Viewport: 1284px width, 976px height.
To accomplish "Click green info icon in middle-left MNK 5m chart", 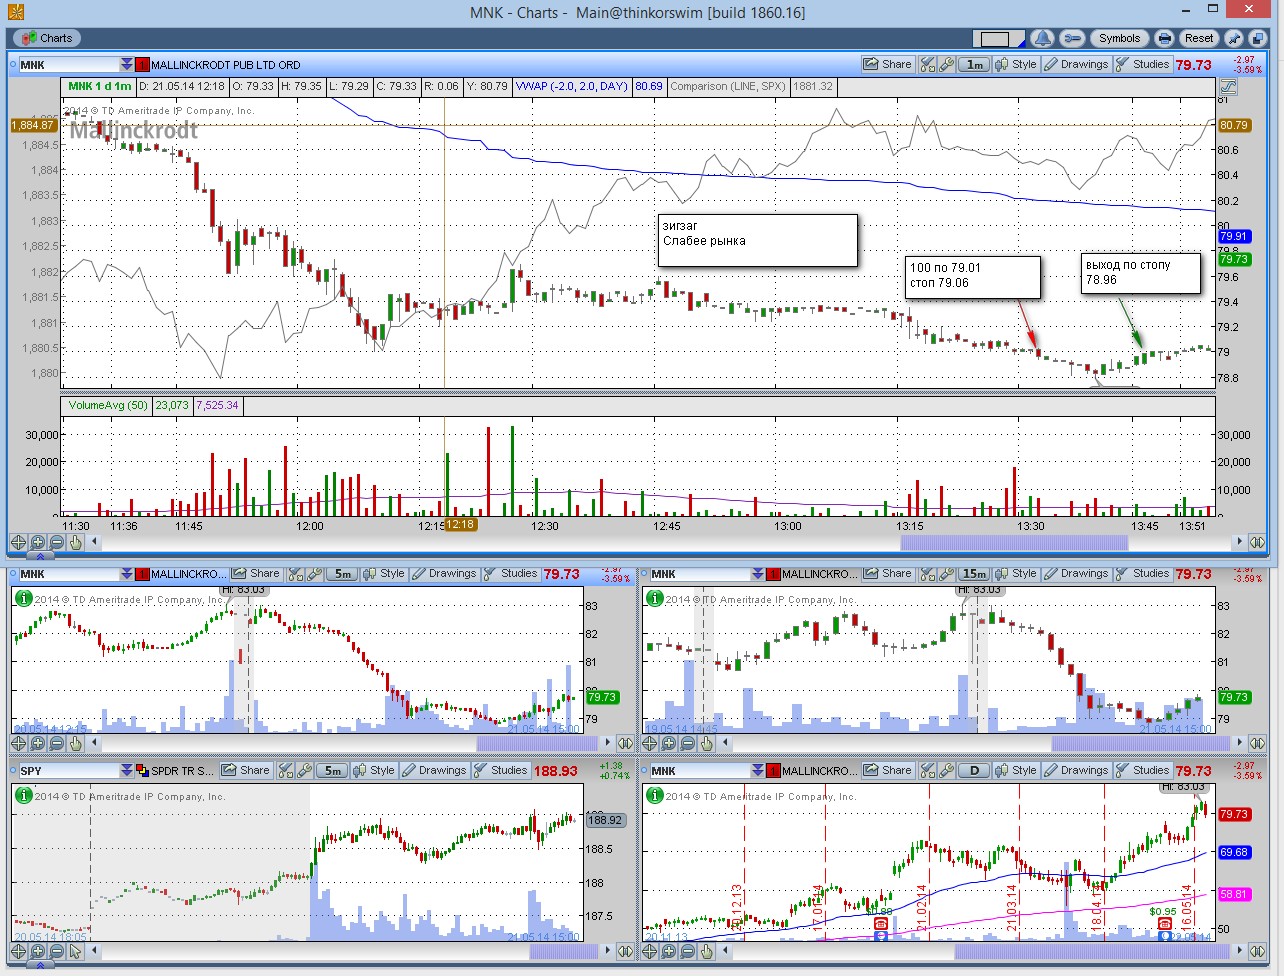I will [23, 598].
